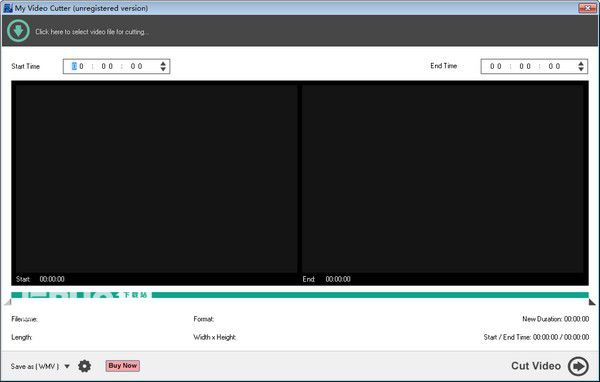This screenshot has width=600, height=382.
Task: Click the Cut Video text button
Action: [x=536, y=366]
